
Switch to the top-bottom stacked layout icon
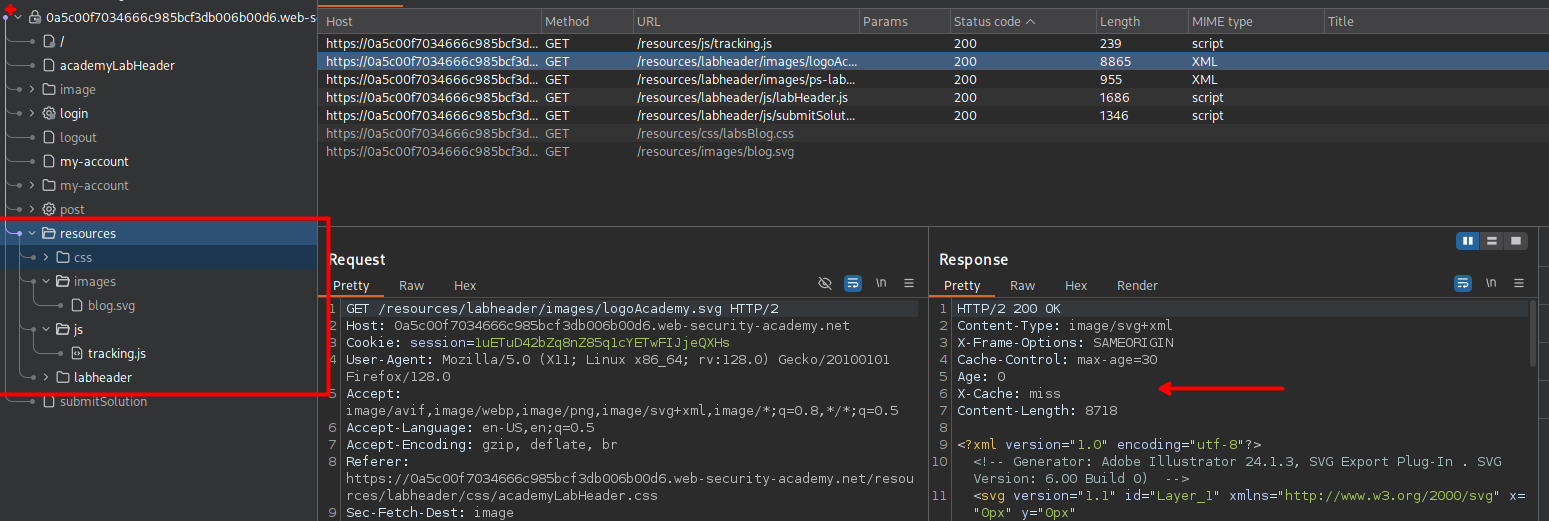click(x=1492, y=241)
